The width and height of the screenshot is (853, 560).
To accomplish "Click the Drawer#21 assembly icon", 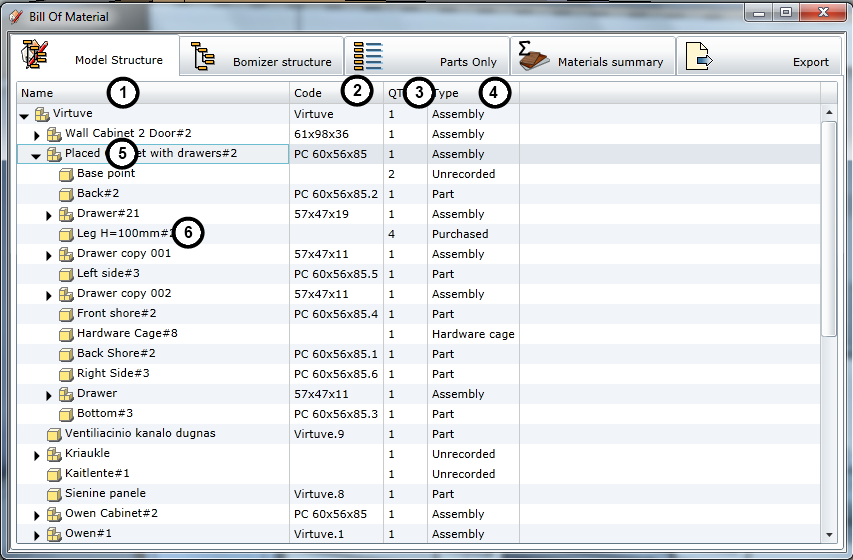I will 66,214.
